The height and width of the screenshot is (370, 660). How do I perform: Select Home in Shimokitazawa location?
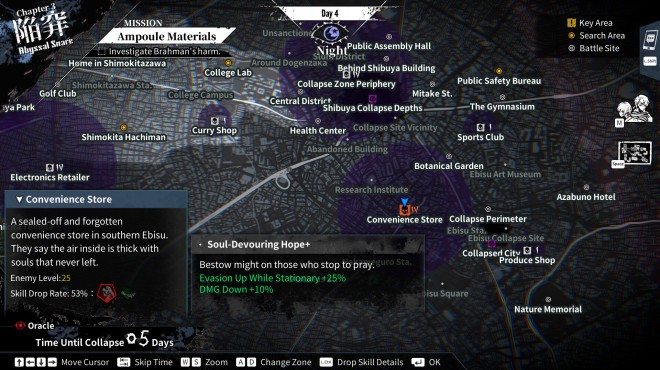pyautogui.click(x=117, y=63)
